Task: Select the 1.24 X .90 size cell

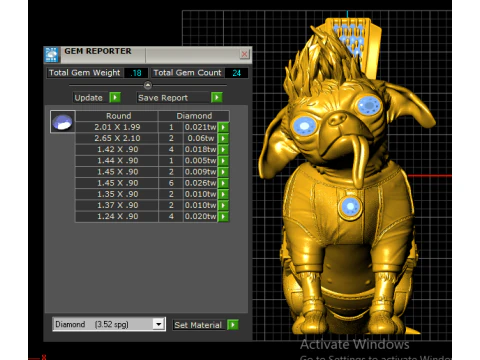Action: tap(117, 216)
